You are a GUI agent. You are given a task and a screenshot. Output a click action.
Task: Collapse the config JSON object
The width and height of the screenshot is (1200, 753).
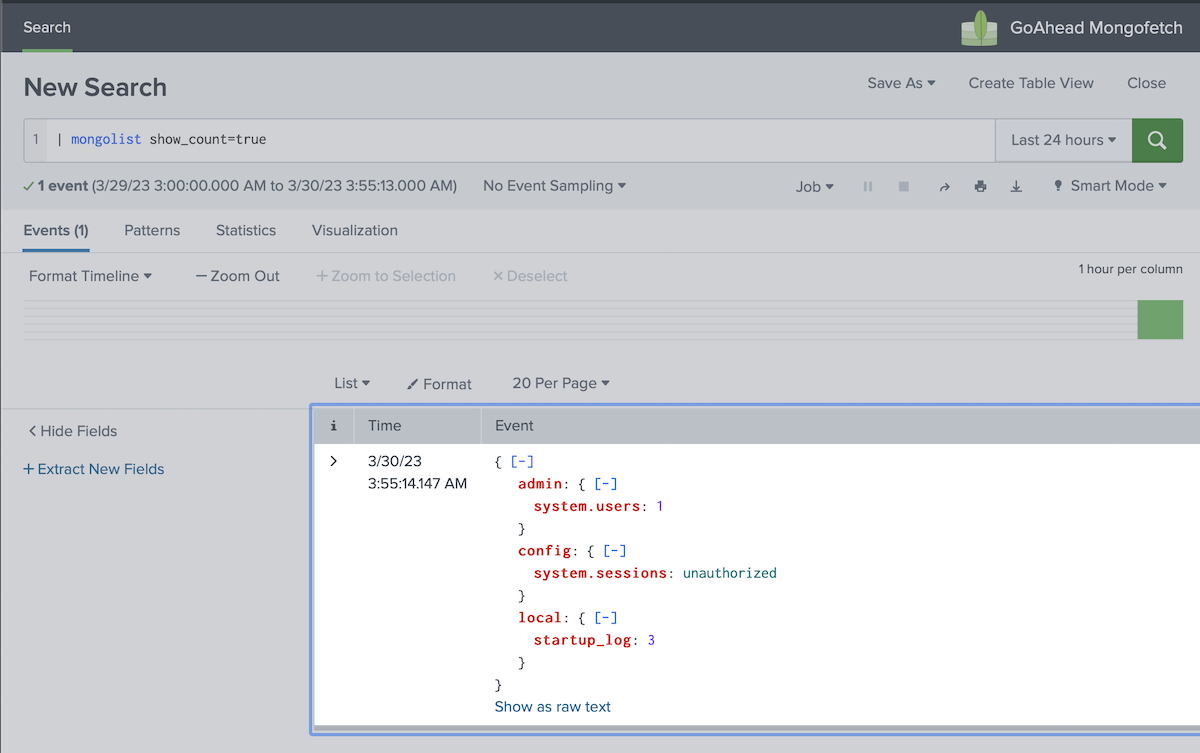point(614,551)
